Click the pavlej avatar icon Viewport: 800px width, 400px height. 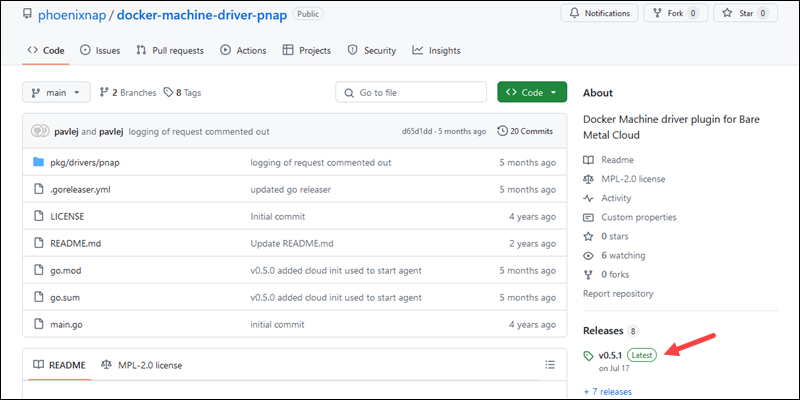tap(39, 131)
